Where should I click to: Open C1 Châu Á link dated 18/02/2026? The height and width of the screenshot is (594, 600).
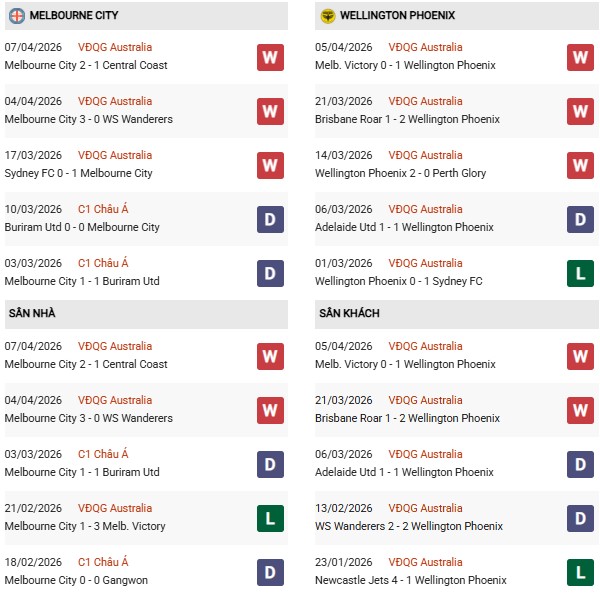[103, 563]
